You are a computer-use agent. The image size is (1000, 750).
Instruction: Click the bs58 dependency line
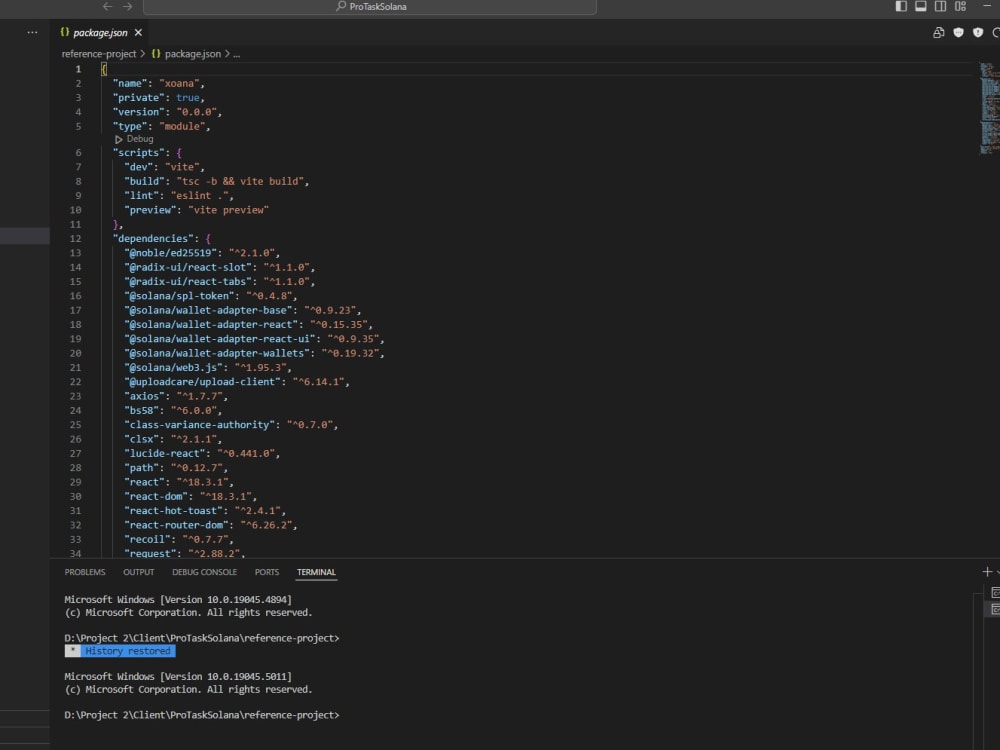(173, 411)
